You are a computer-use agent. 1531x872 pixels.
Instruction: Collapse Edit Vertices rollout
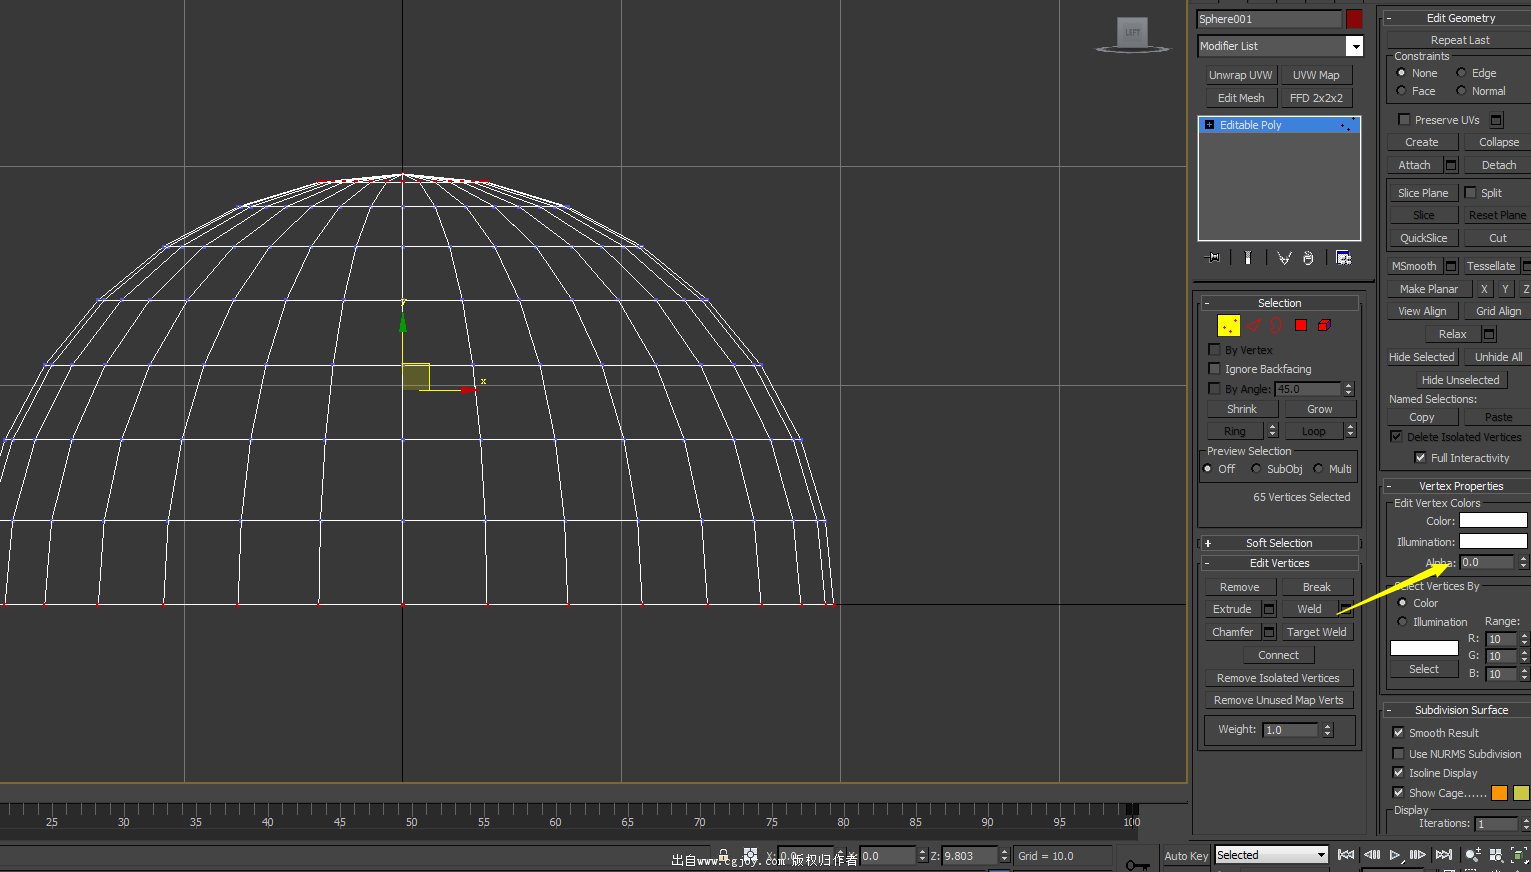pos(1279,563)
